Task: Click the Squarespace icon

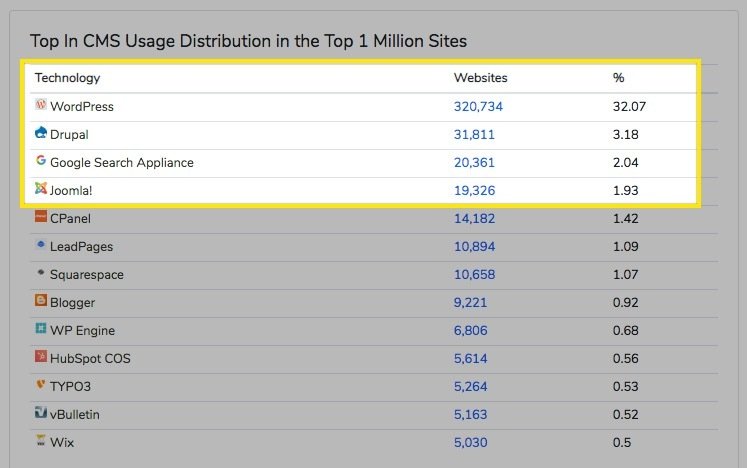Action: (x=41, y=273)
